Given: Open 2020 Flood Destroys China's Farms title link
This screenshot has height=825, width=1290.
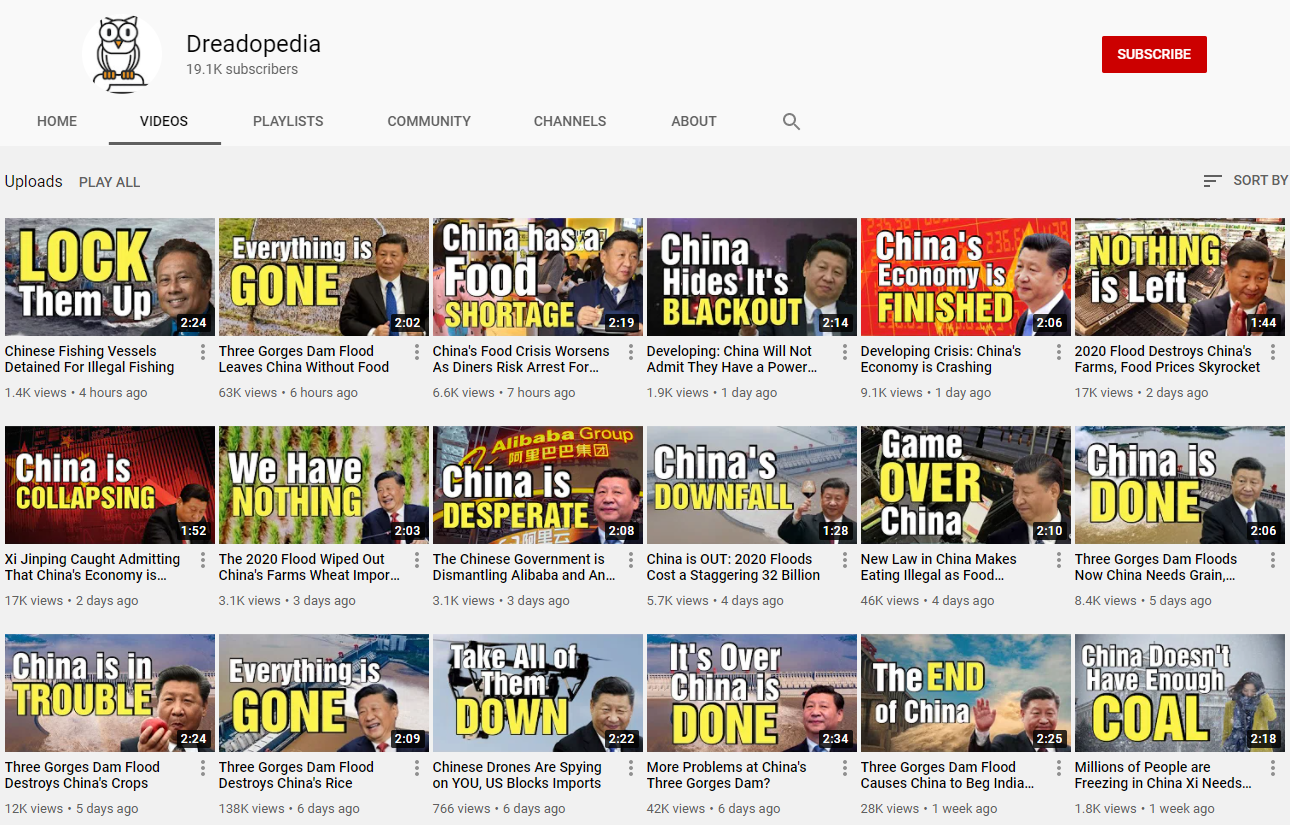Looking at the screenshot, I should tap(1168, 359).
